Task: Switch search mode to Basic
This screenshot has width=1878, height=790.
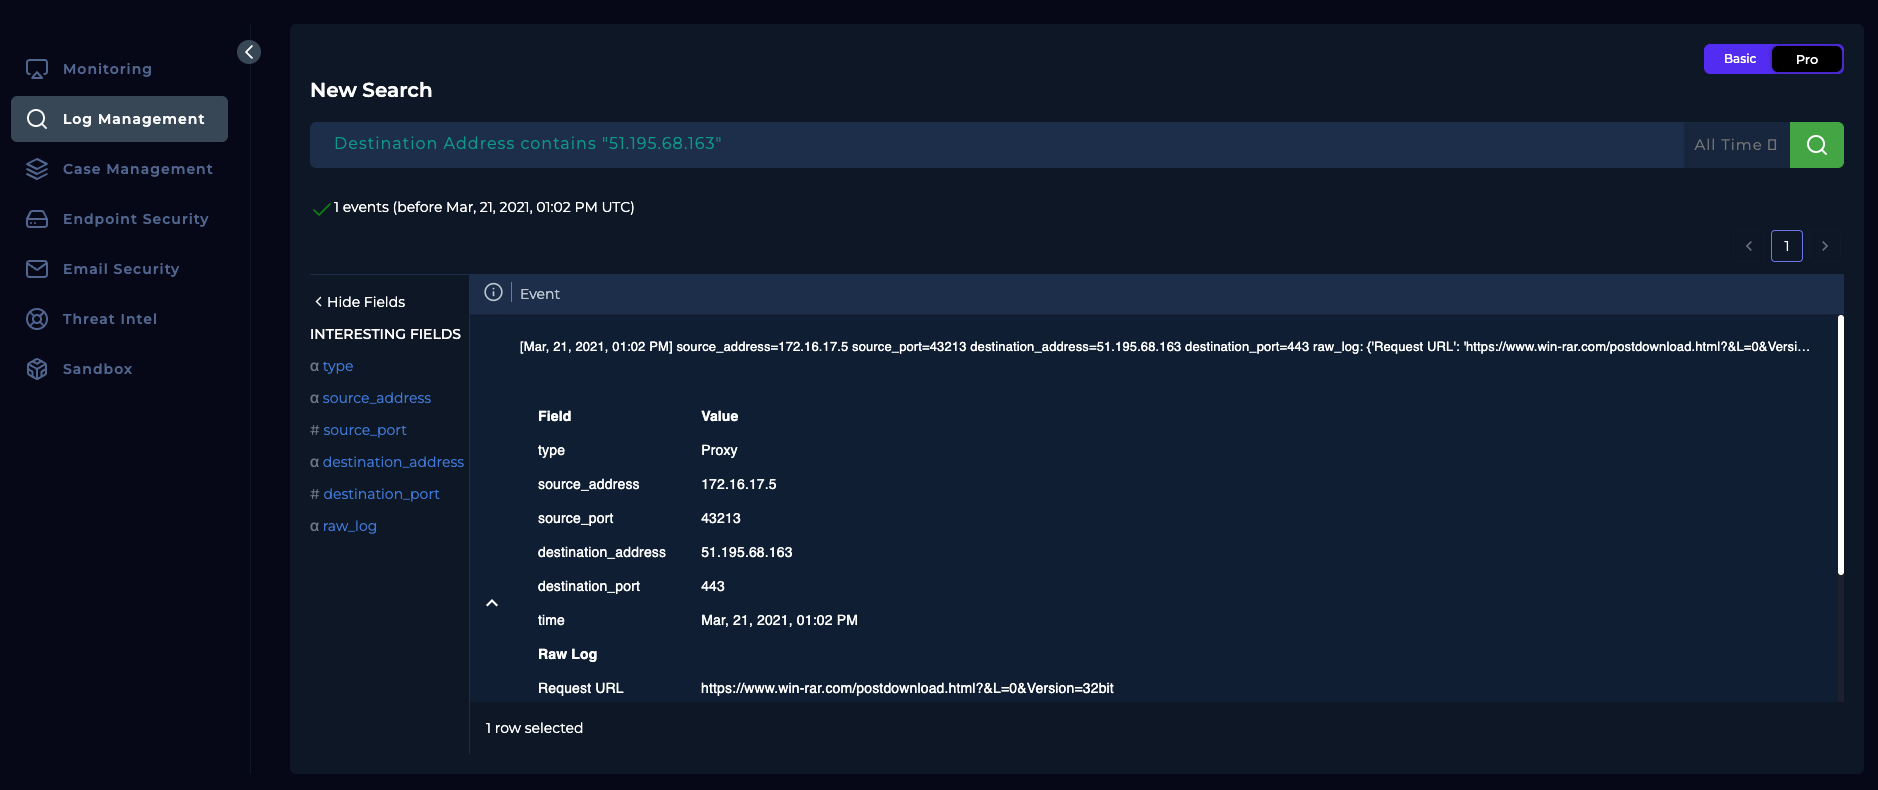Action: click(x=1739, y=59)
